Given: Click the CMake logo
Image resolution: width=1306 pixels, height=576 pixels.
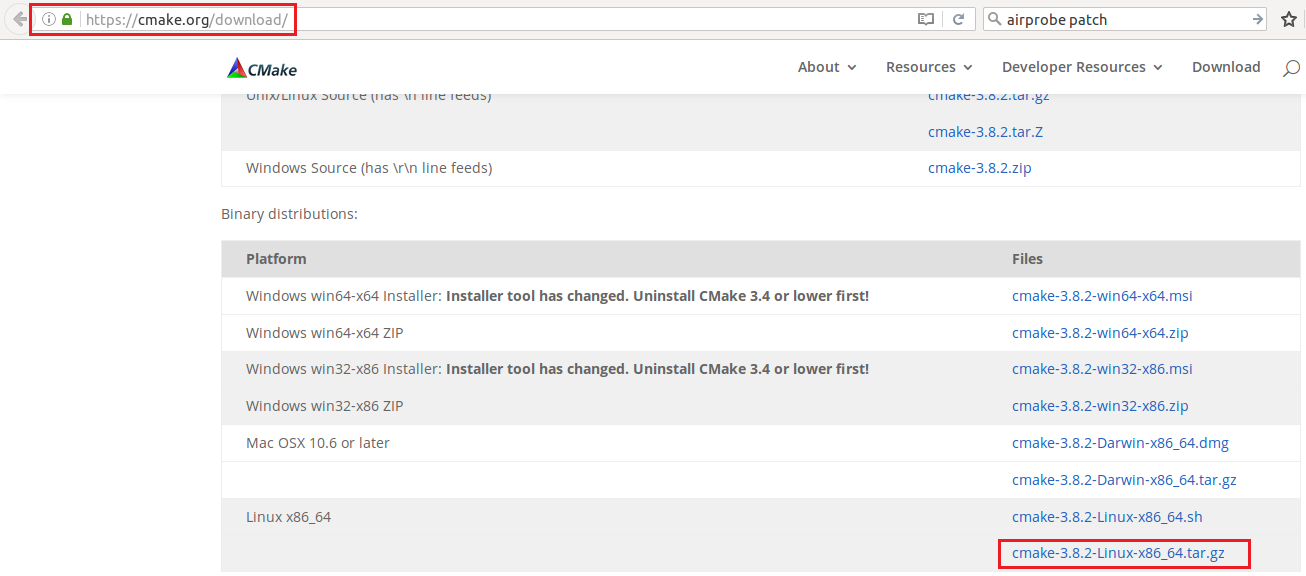Looking at the screenshot, I should pyautogui.click(x=262, y=68).
